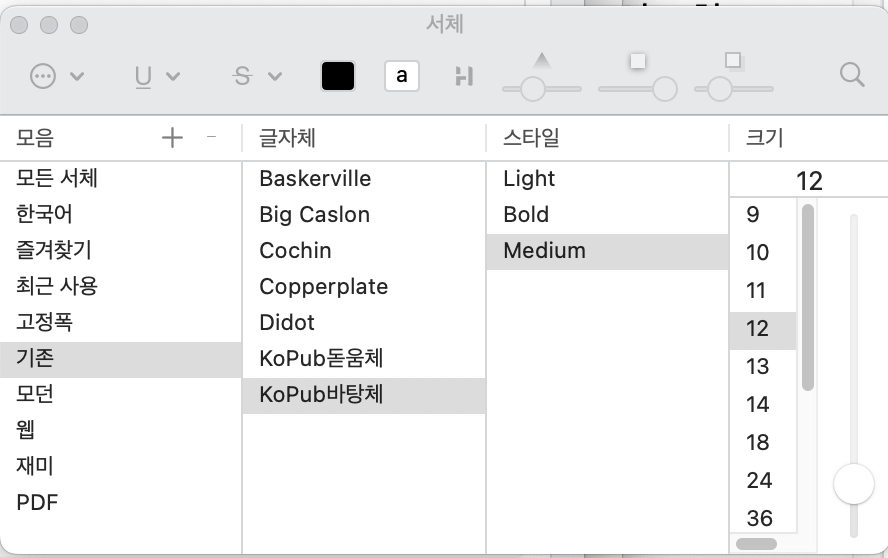Set font size to 36

click(x=763, y=518)
